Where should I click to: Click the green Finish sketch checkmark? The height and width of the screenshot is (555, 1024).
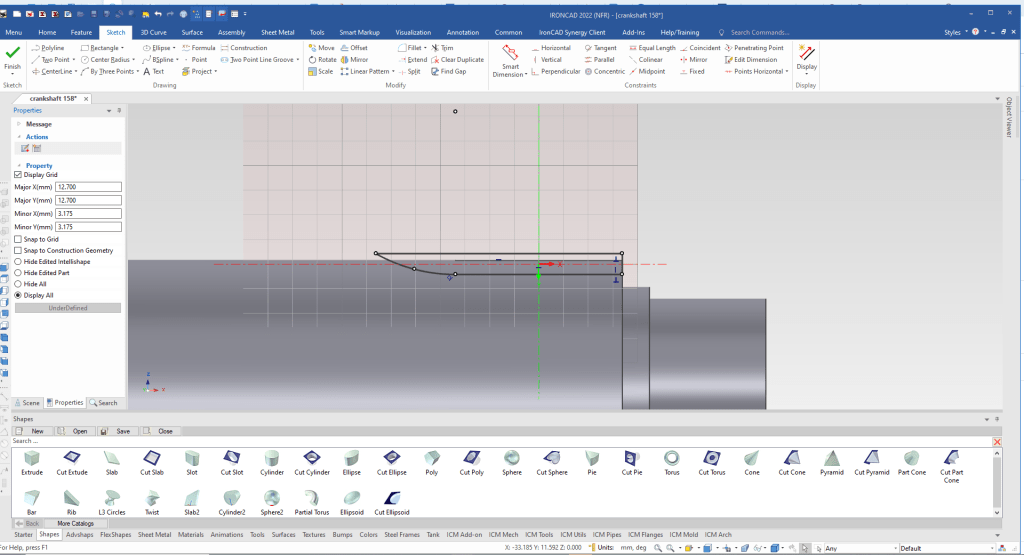point(12,54)
